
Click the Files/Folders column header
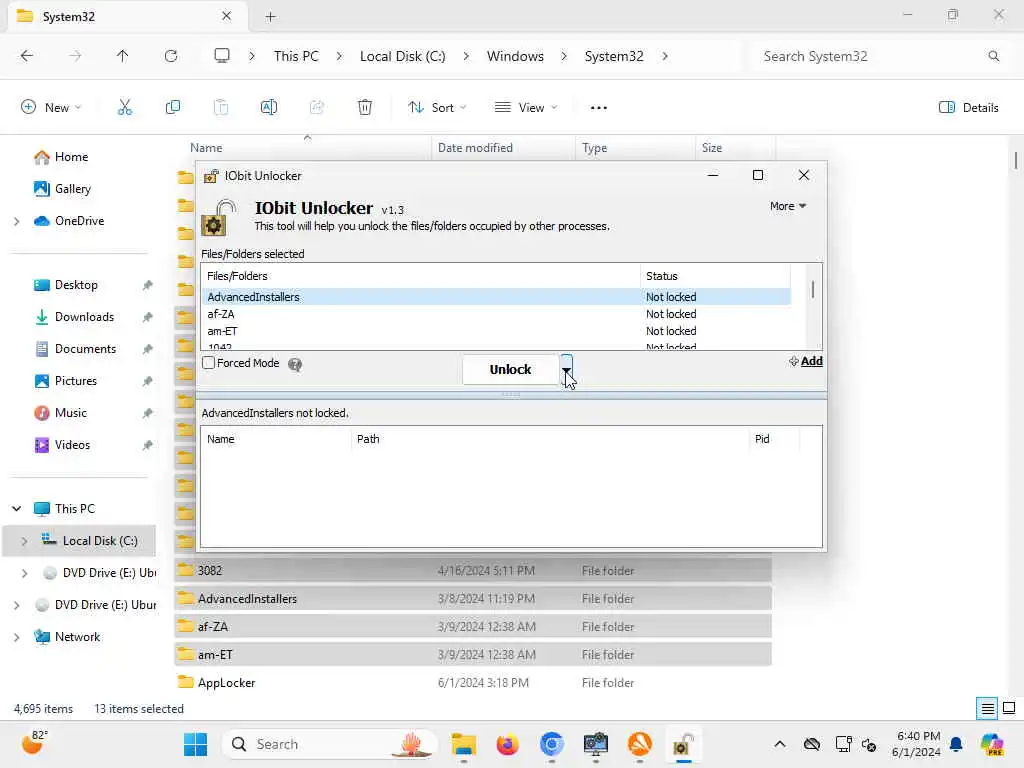click(x=421, y=276)
